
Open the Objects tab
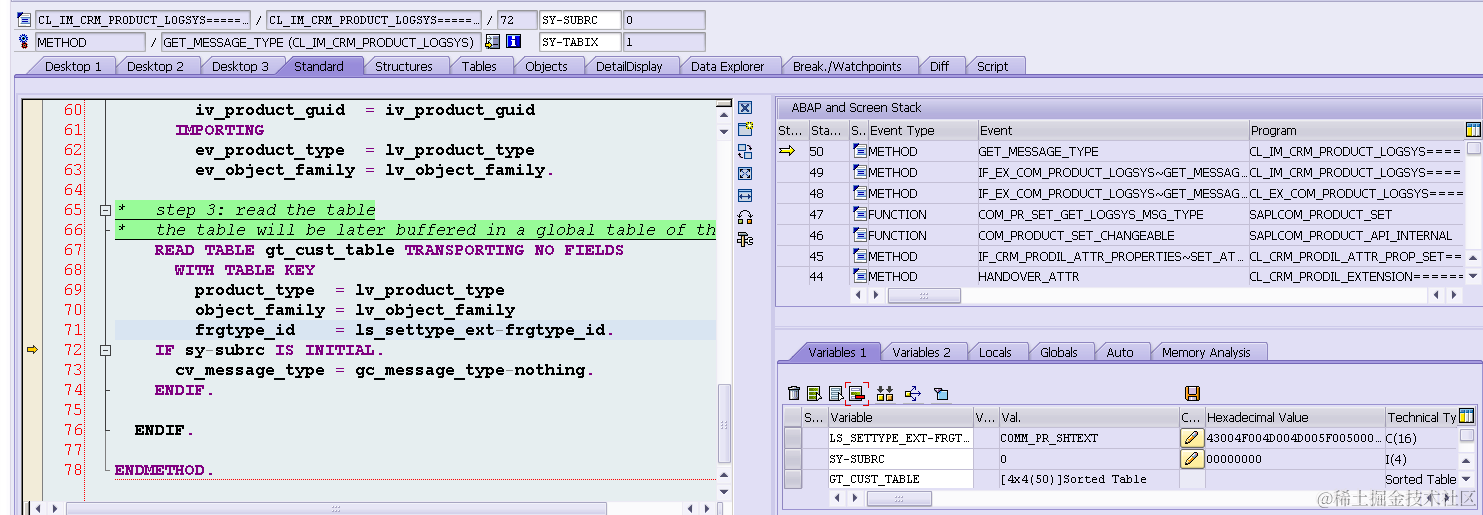546,66
